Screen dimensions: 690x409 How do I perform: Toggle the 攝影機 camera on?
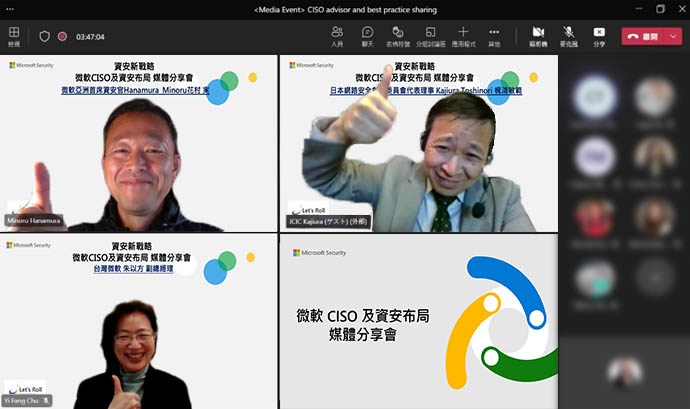pyautogui.click(x=538, y=37)
